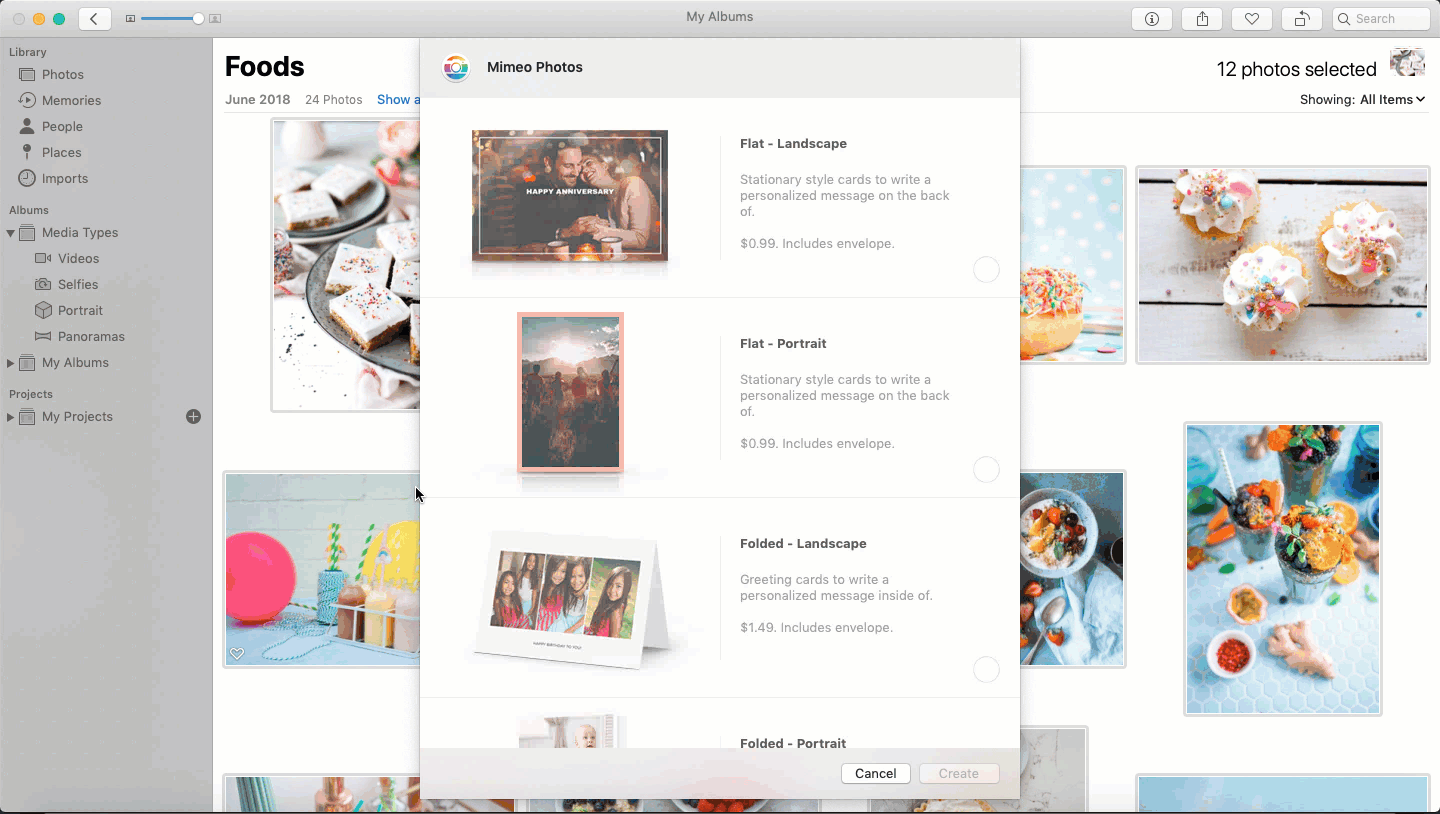The height and width of the screenshot is (814, 1440).
Task: Expand the My Projects disclosure triangle
Action: pos(10,416)
